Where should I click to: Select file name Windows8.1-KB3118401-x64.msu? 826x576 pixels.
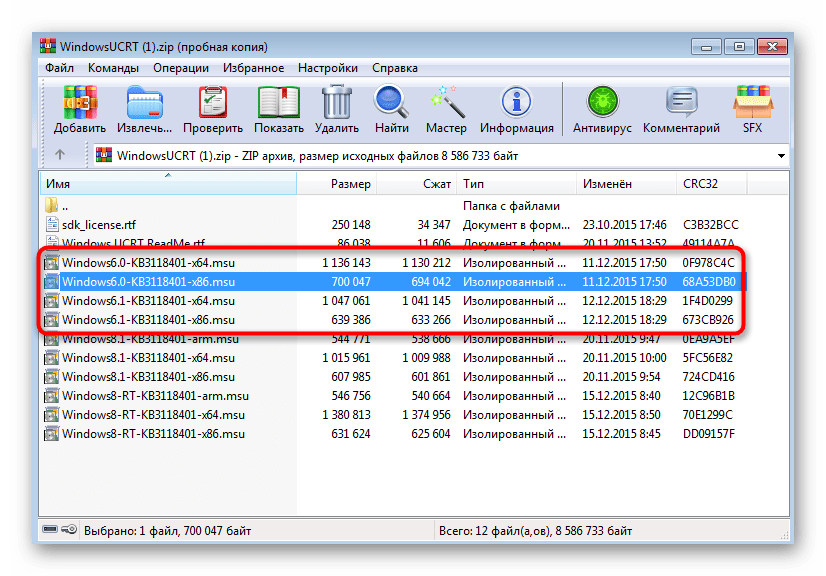(148, 357)
